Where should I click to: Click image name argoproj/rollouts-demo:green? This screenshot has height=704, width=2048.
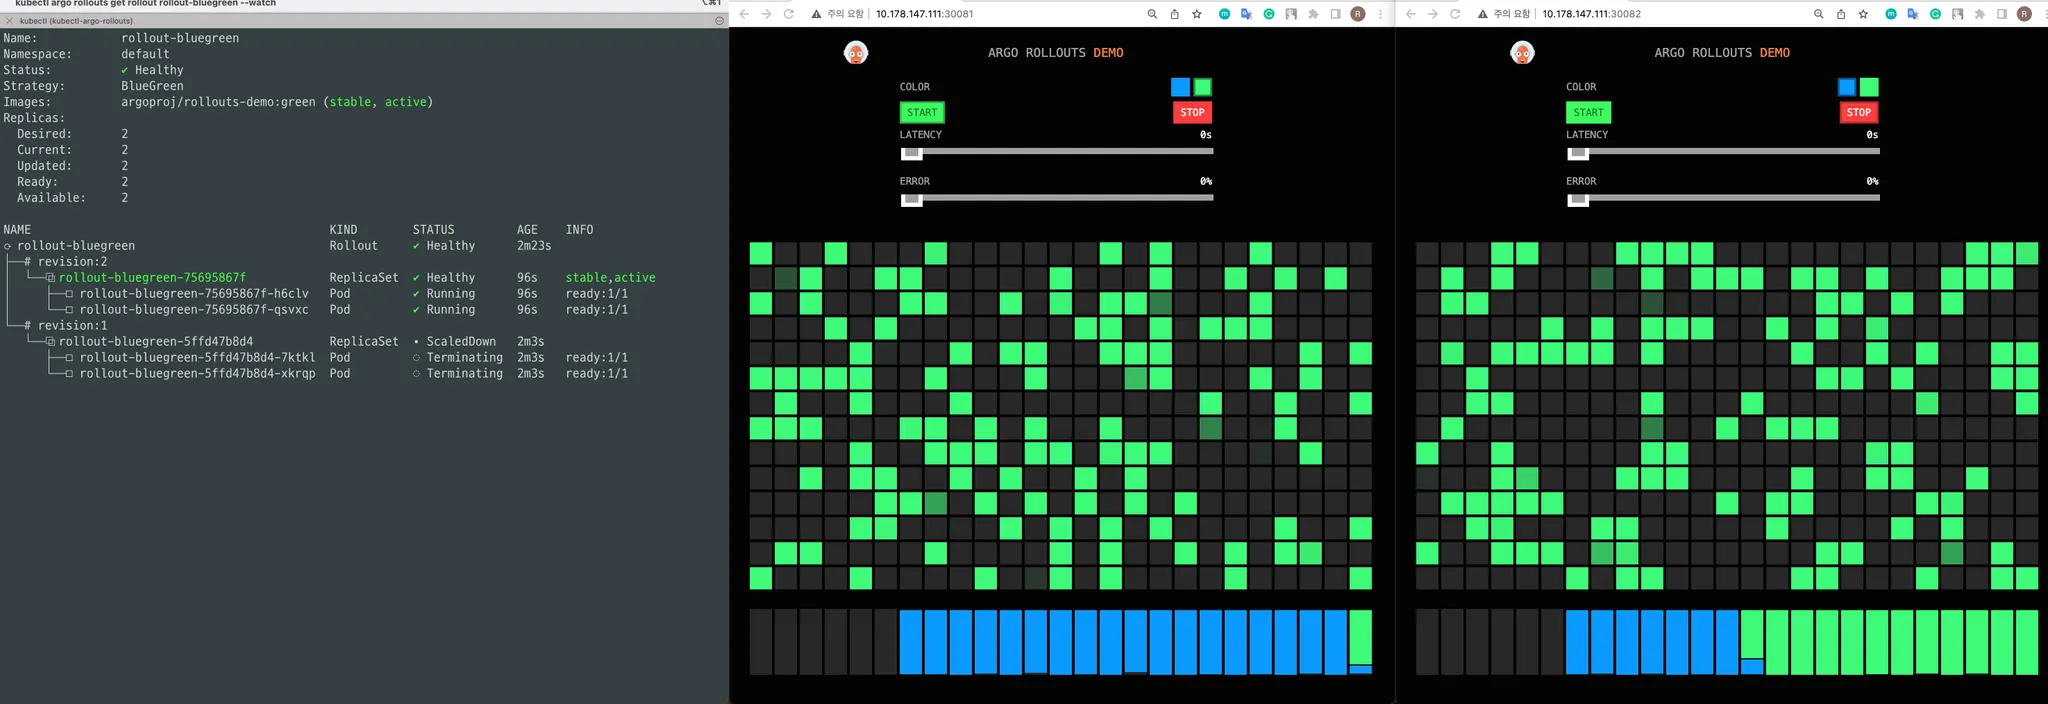pyautogui.click(x=218, y=102)
